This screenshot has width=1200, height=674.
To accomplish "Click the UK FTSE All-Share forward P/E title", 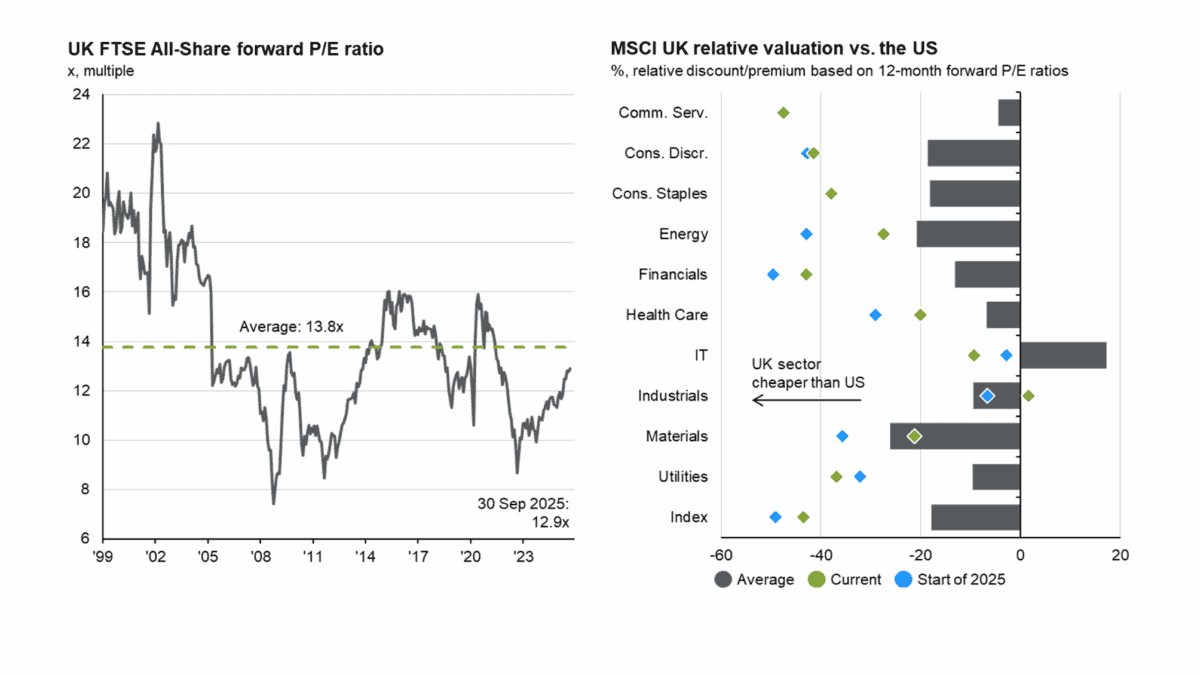I will click(x=226, y=48).
